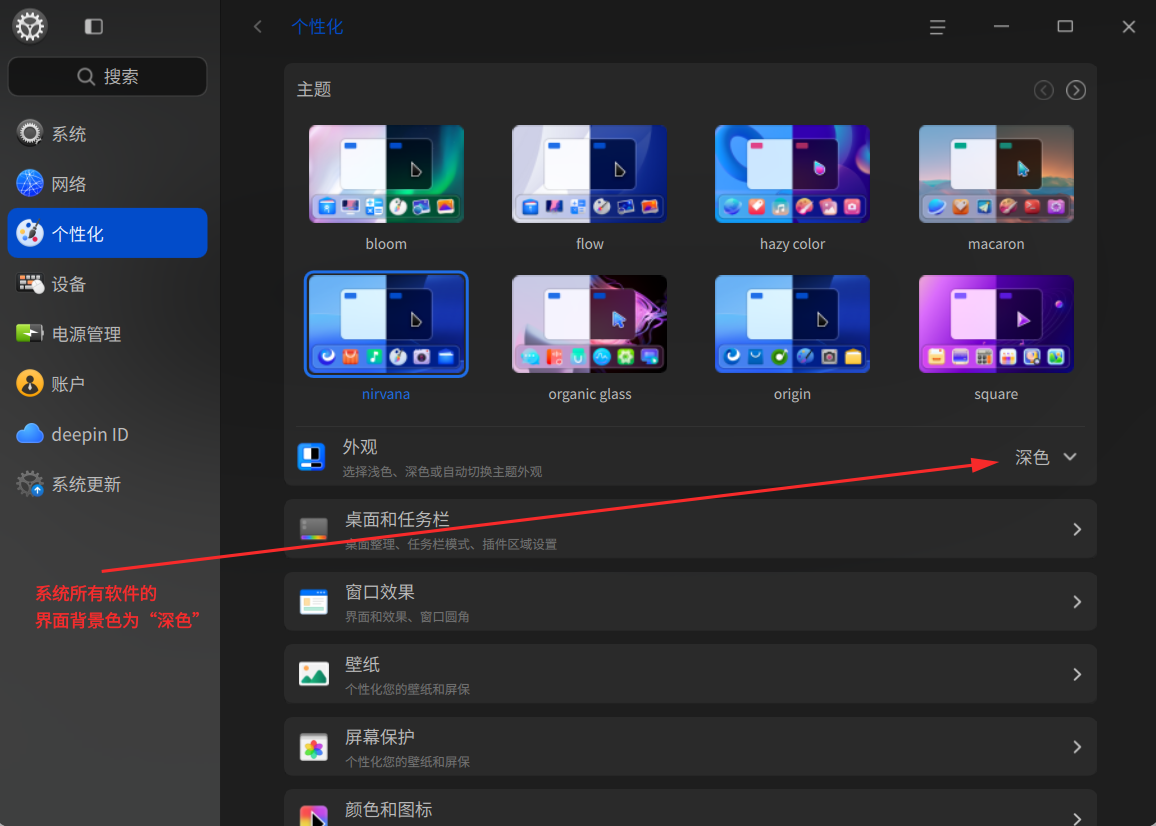Select 系统 in the sidebar

[108, 133]
